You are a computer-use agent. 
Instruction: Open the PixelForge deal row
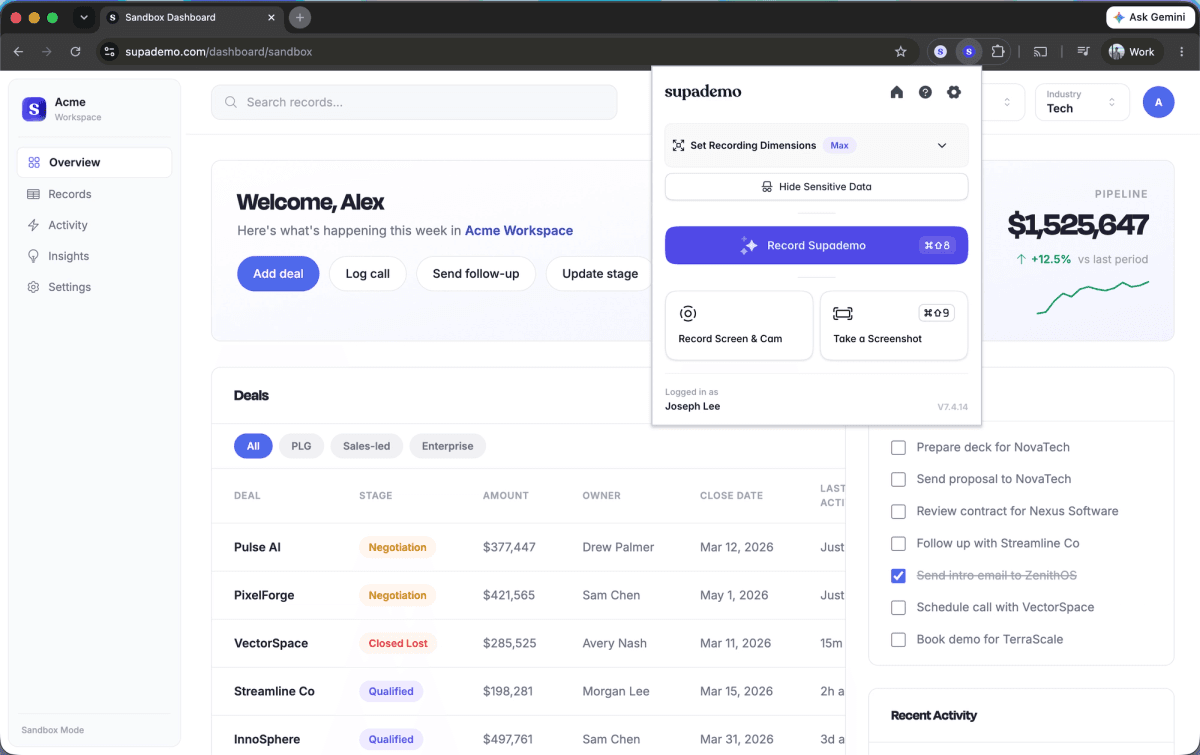coord(528,595)
